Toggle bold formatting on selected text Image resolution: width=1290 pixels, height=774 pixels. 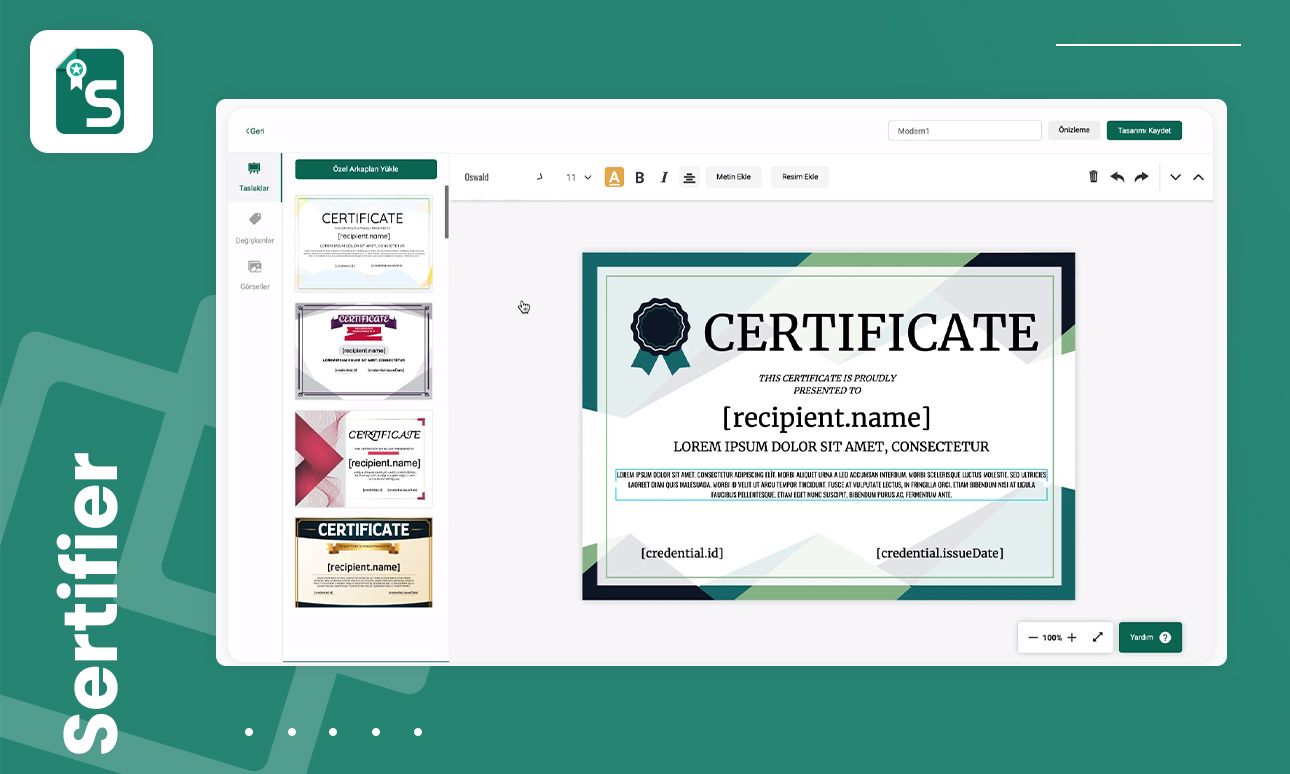639,176
